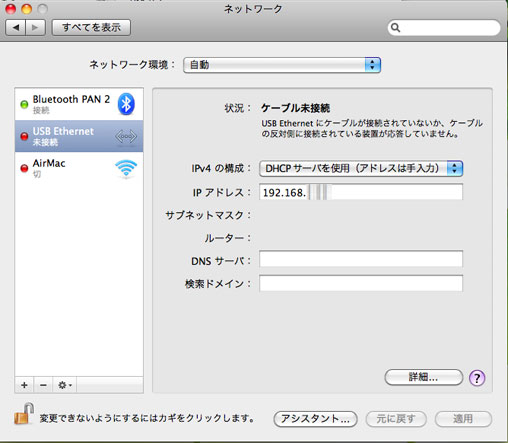Focus the search field in toolbar

coord(444,28)
